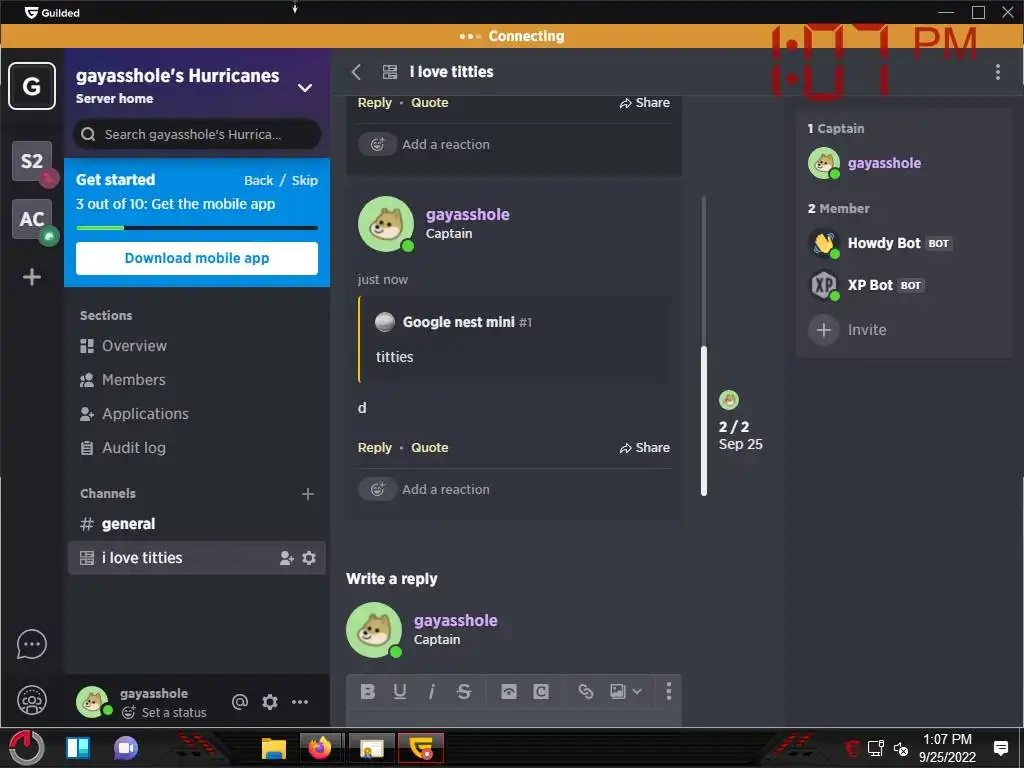Viewport: 1024px width, 768px height.
Task: Click the muted volume tray icon
Action: tap(901, 749)
